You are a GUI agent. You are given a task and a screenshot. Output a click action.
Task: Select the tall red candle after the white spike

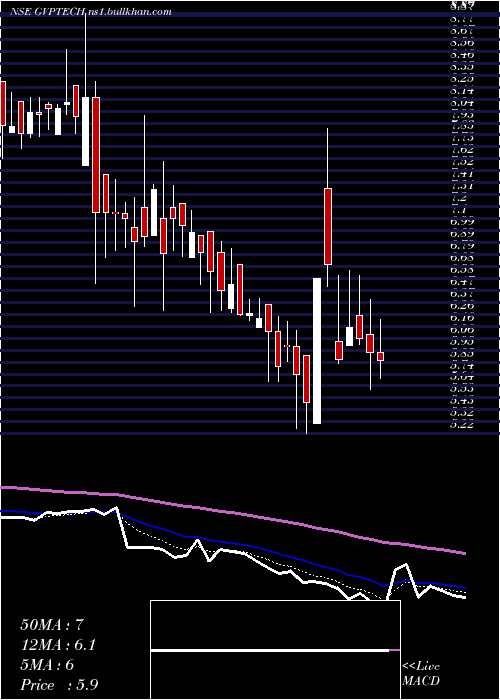tap(328, 226)
